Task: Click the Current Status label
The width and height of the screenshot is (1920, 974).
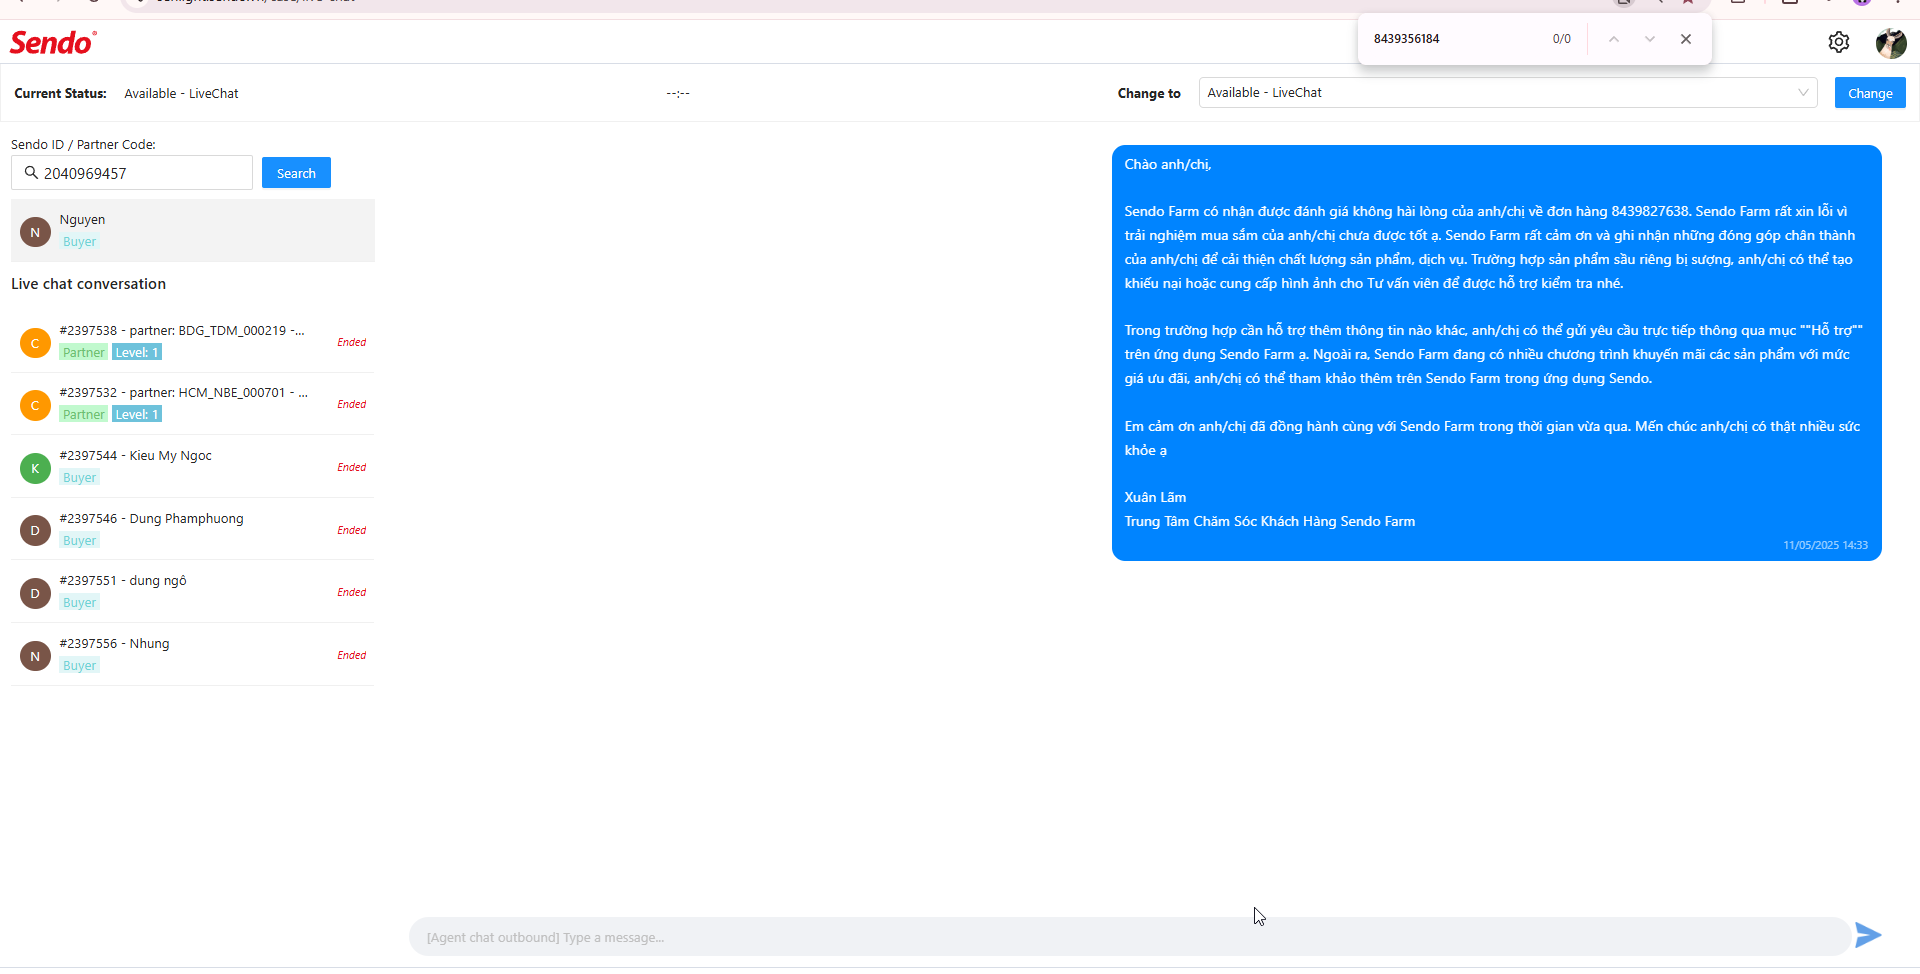Action: click(x=60, y=94)
